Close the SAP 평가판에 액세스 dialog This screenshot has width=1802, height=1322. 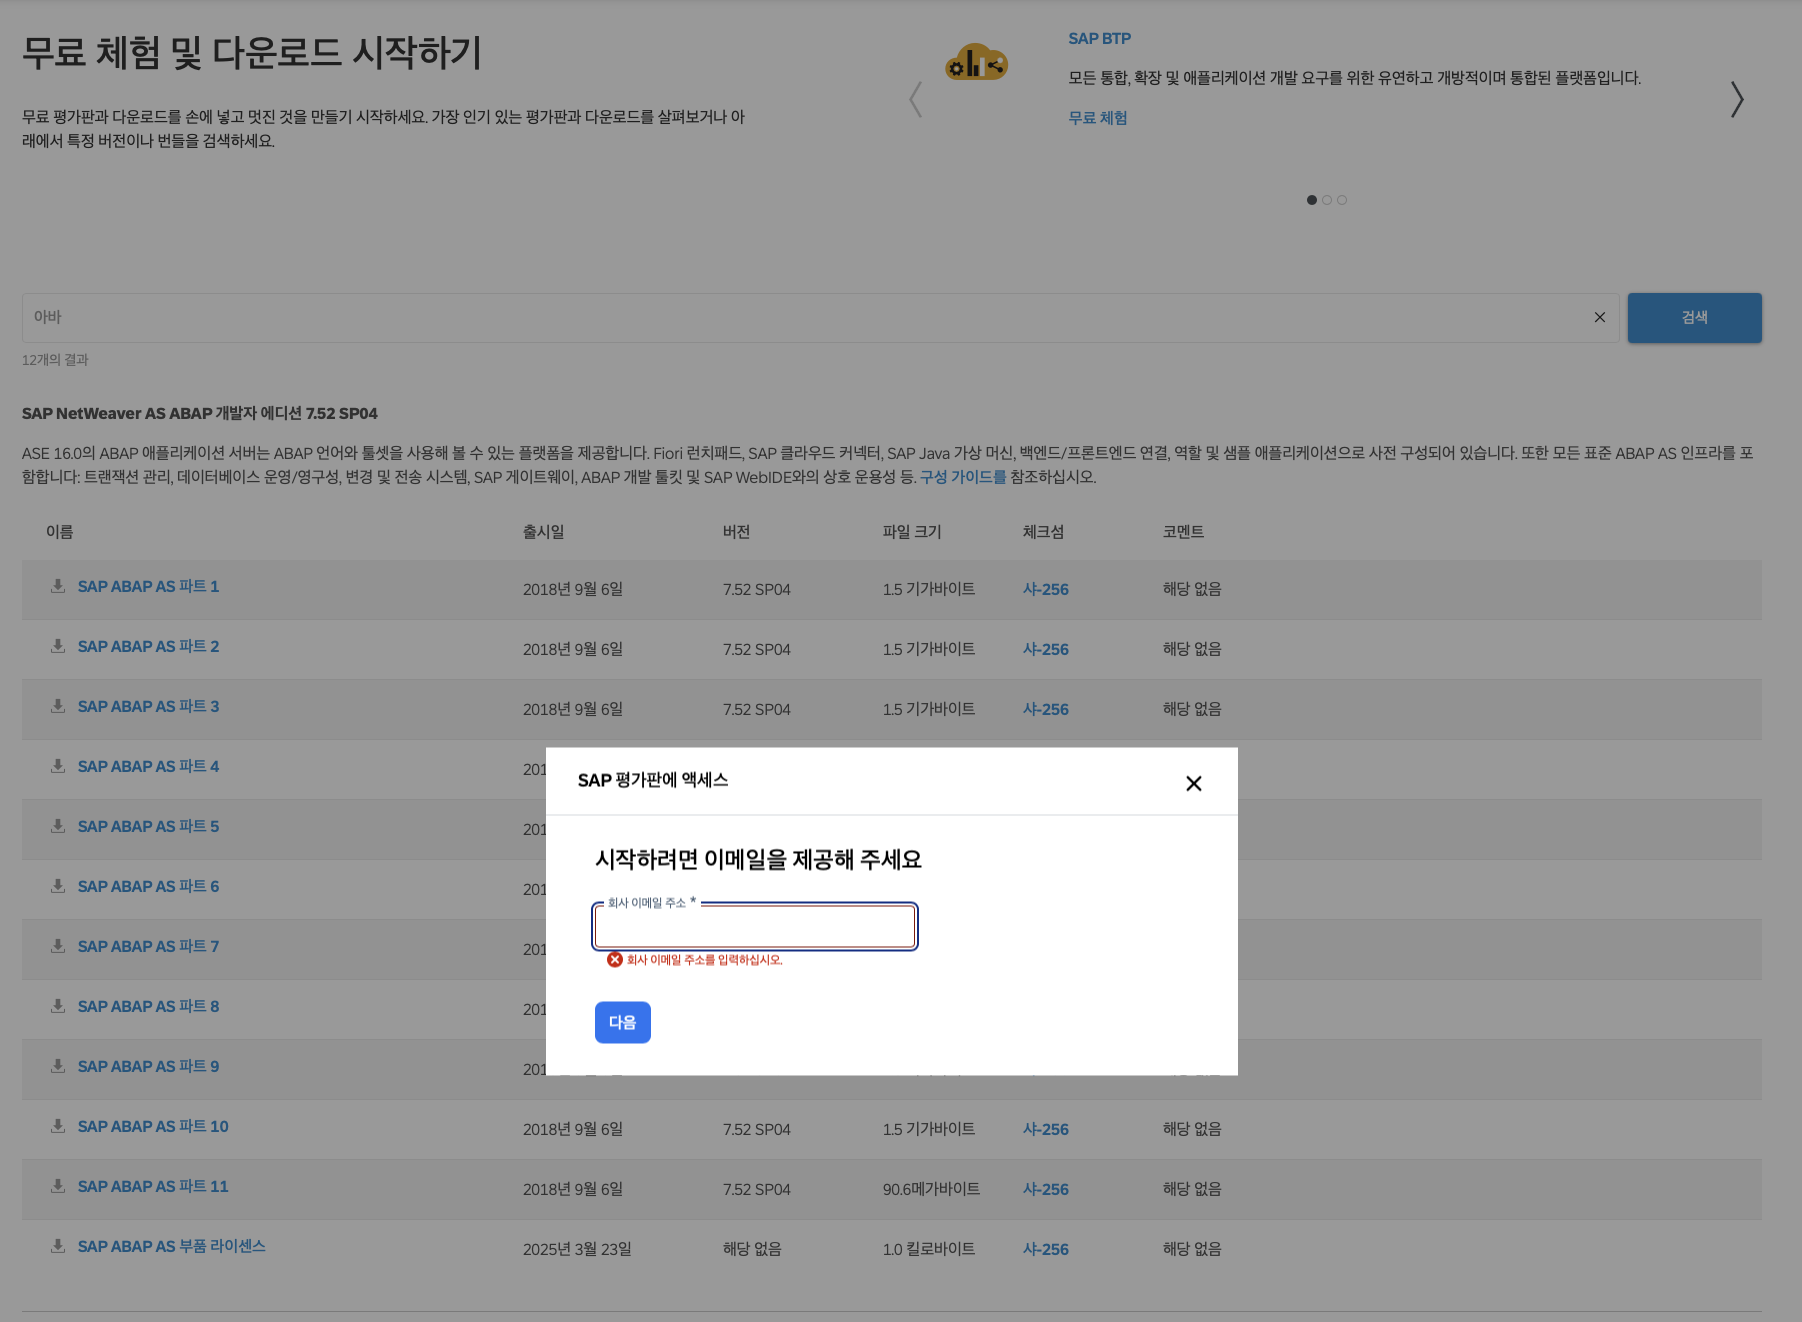coord(1193,783)
